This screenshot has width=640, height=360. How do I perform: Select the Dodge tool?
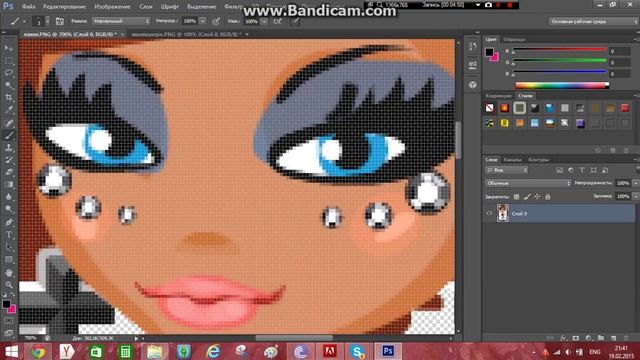tap(9, 209)
